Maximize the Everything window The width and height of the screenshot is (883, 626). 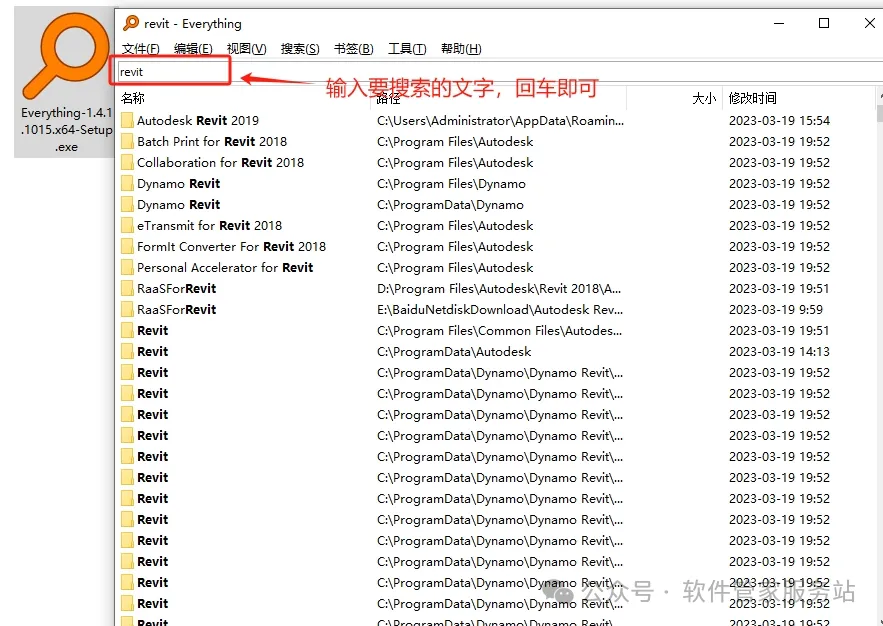[x=824, y=23]
